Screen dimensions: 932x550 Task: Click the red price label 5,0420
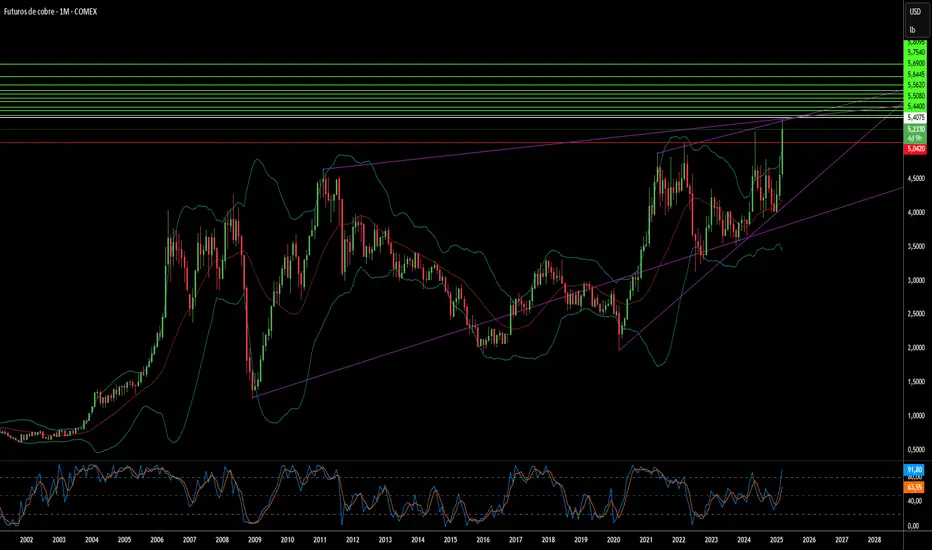click(x=915, y=149)
